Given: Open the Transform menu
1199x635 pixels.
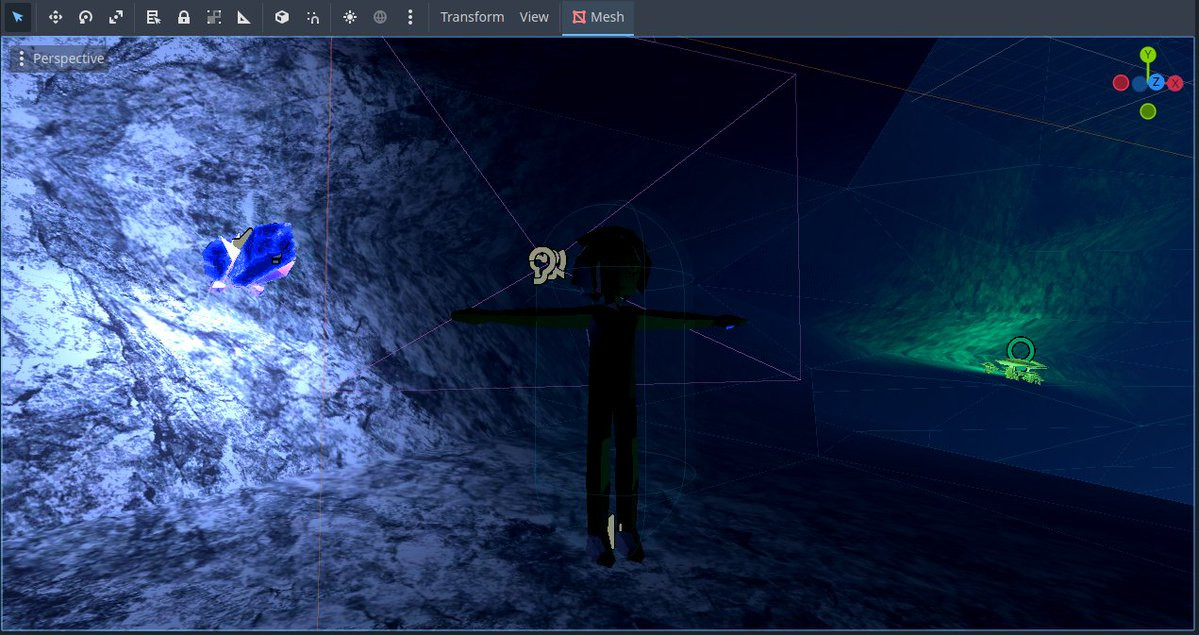Looking at the screenshot, I should (x=472, y=17).
